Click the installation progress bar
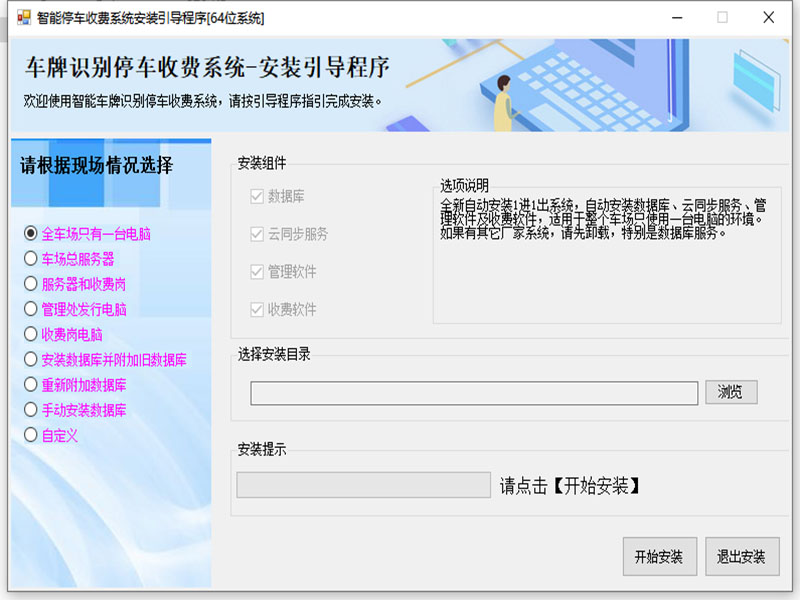The height and width of the screenshot is (600, 800). 363,485
